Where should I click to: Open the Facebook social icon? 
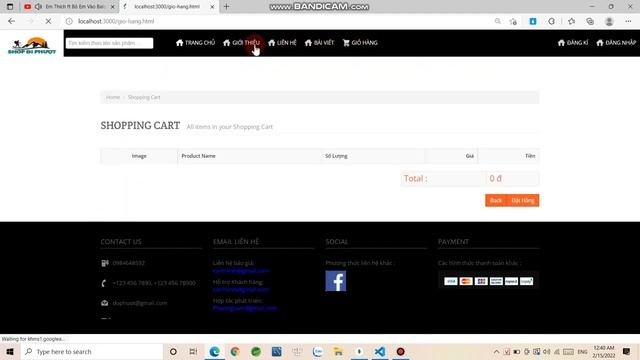click(336, 281)
